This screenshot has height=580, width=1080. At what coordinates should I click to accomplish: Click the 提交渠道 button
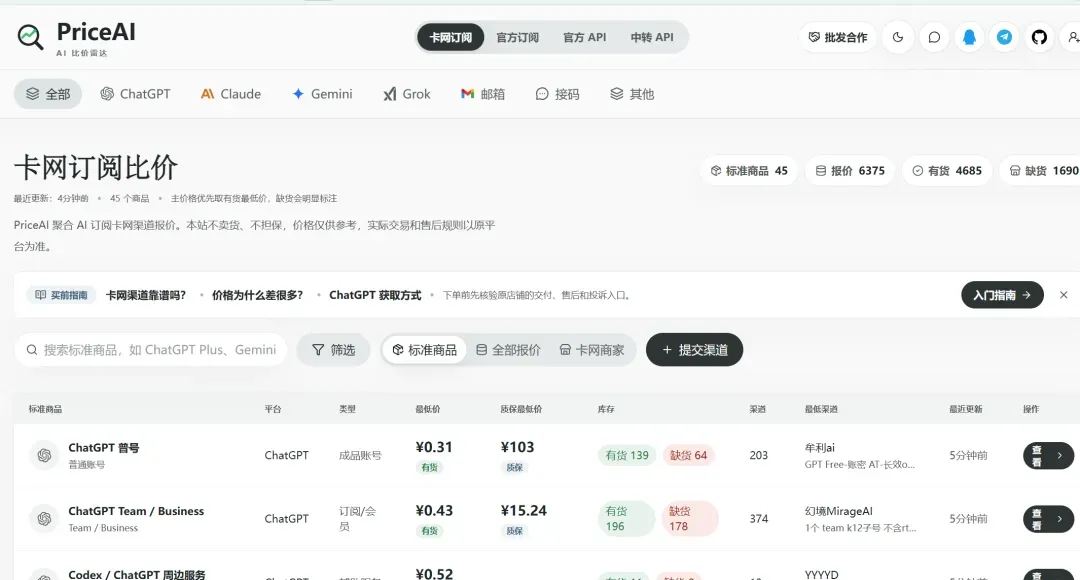tap(694, 350)
